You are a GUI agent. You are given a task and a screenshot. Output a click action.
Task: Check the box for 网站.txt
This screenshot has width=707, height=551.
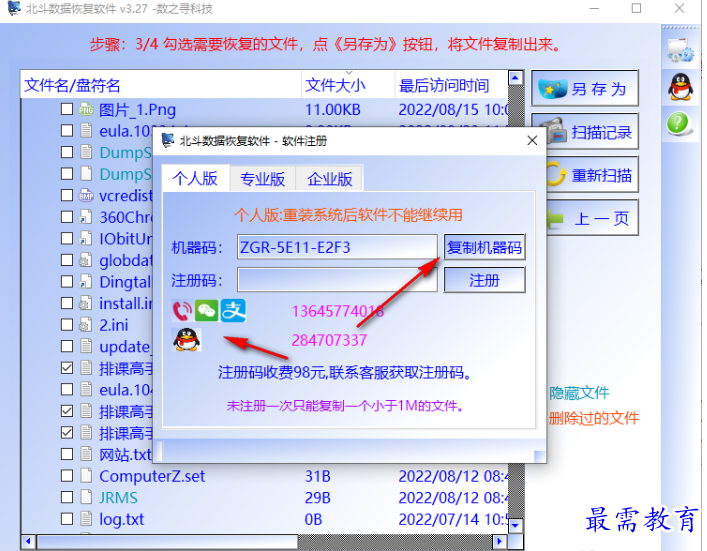67,454
